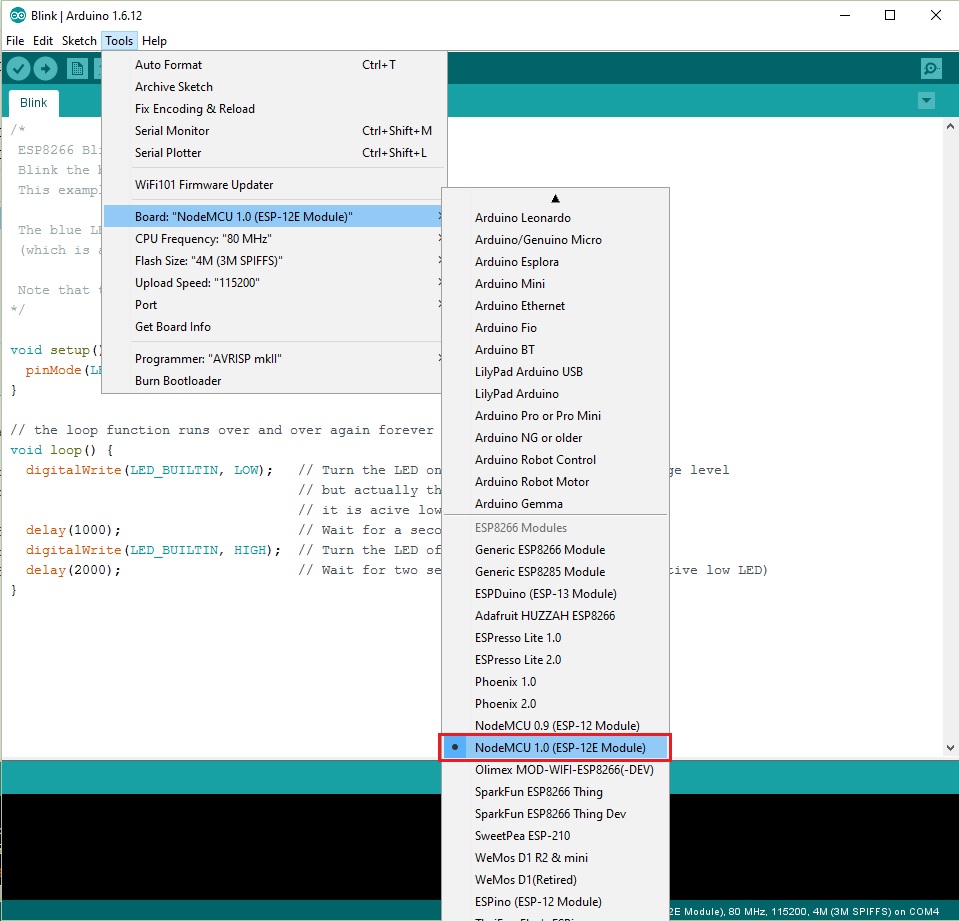Viewport: 959px width, 921px height.
Task: Select SparkFun ESP8266 Thing Dev
Action: point(555,814)
